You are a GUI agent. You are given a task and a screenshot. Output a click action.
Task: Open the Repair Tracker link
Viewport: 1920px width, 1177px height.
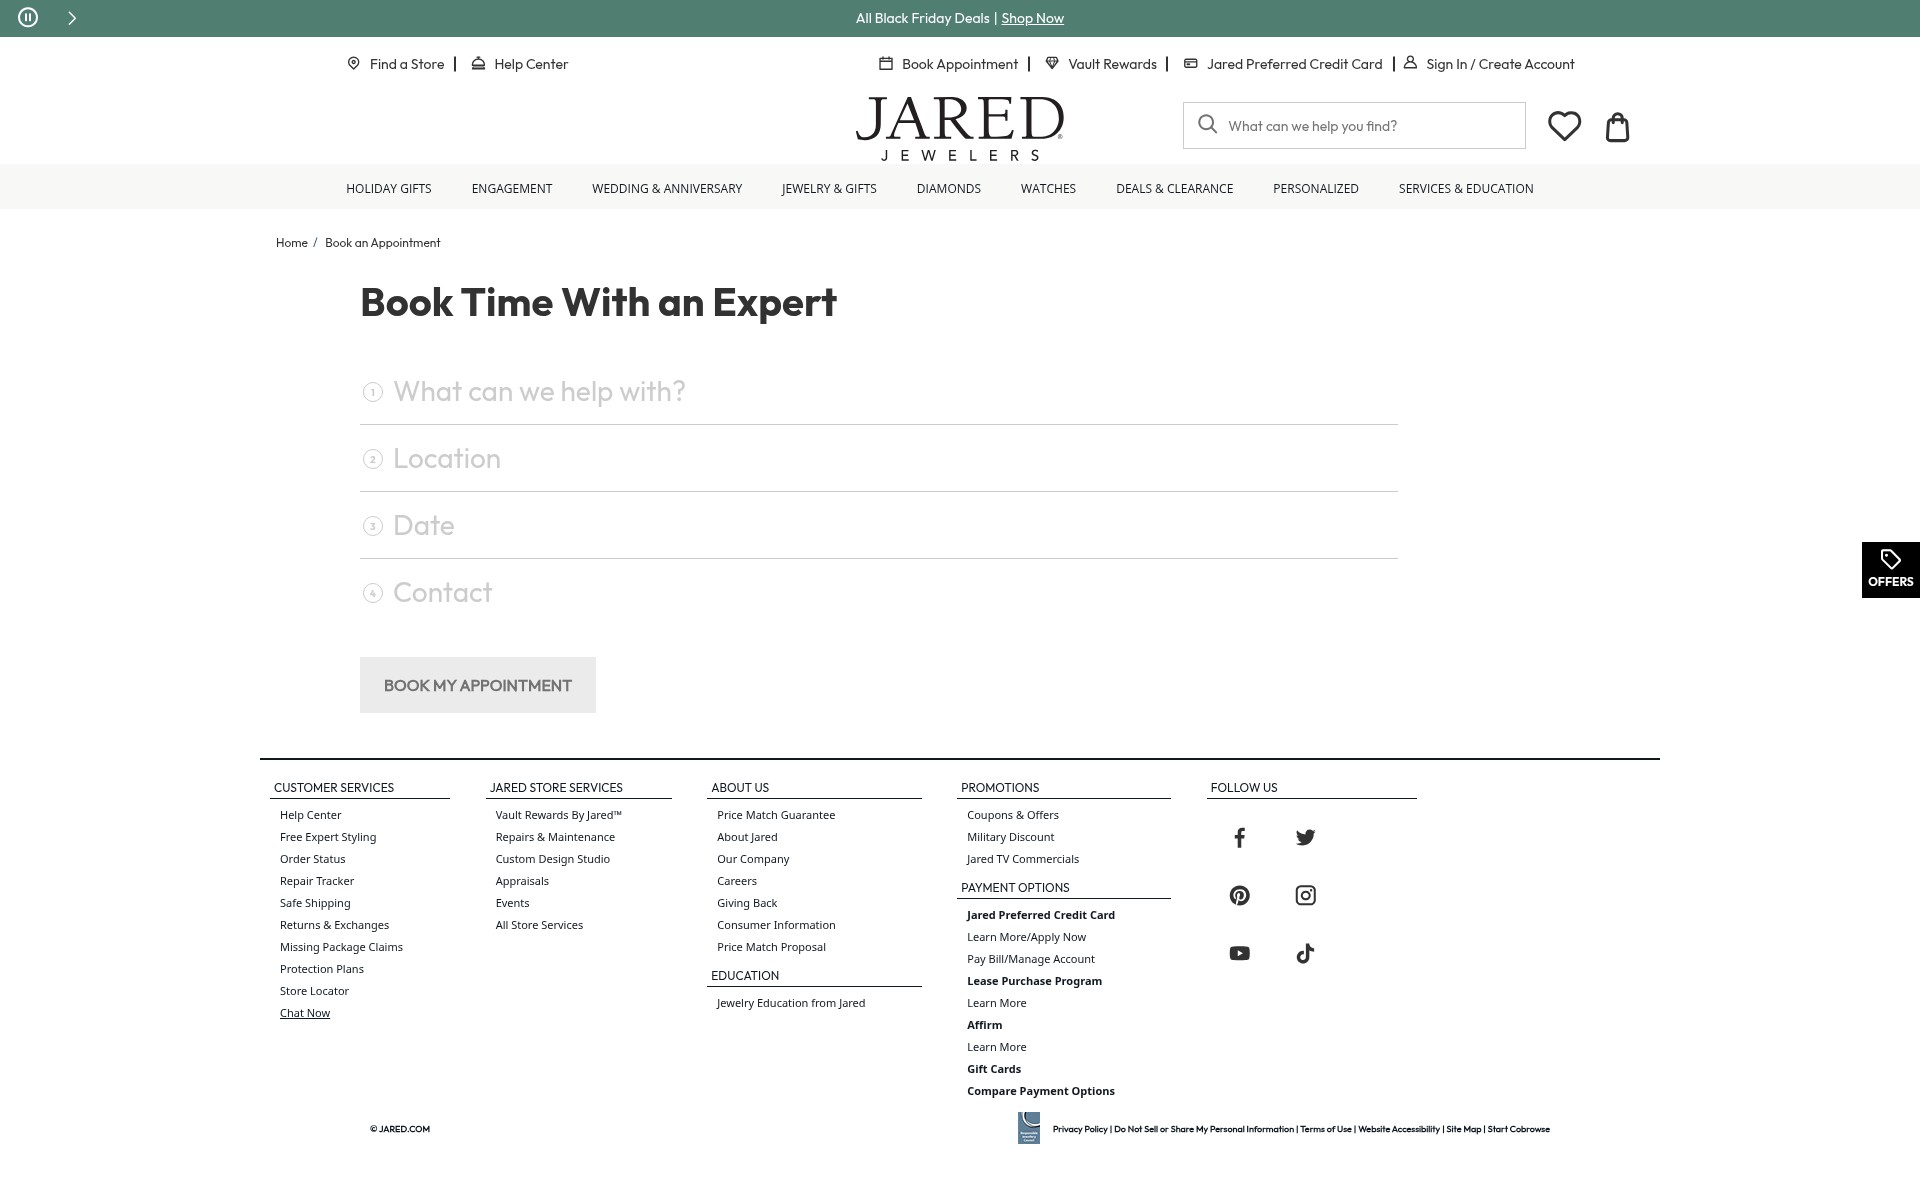[x=316, y=881]
